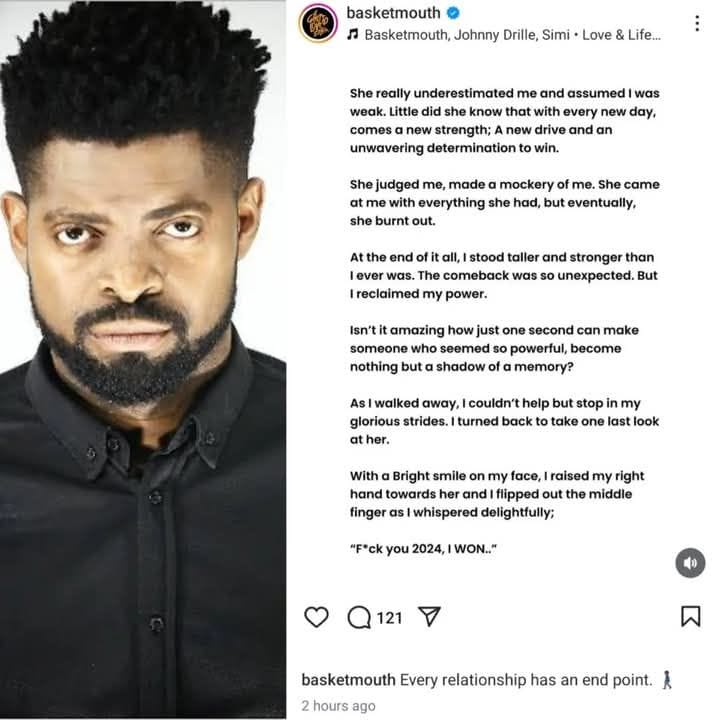Tap the blue verified badge beside basketmouth
The image size is (720, 720).
pos(453,13)
